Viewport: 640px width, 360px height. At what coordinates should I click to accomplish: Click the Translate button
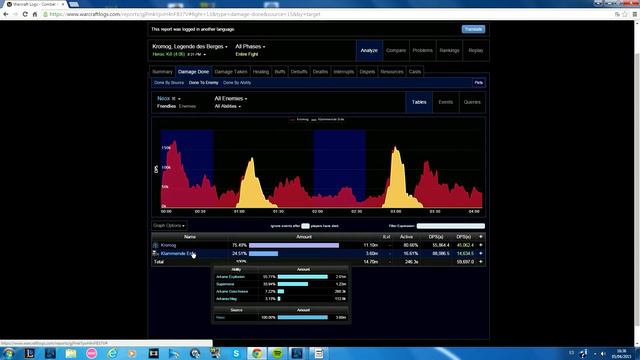click(x=473, y=29)
